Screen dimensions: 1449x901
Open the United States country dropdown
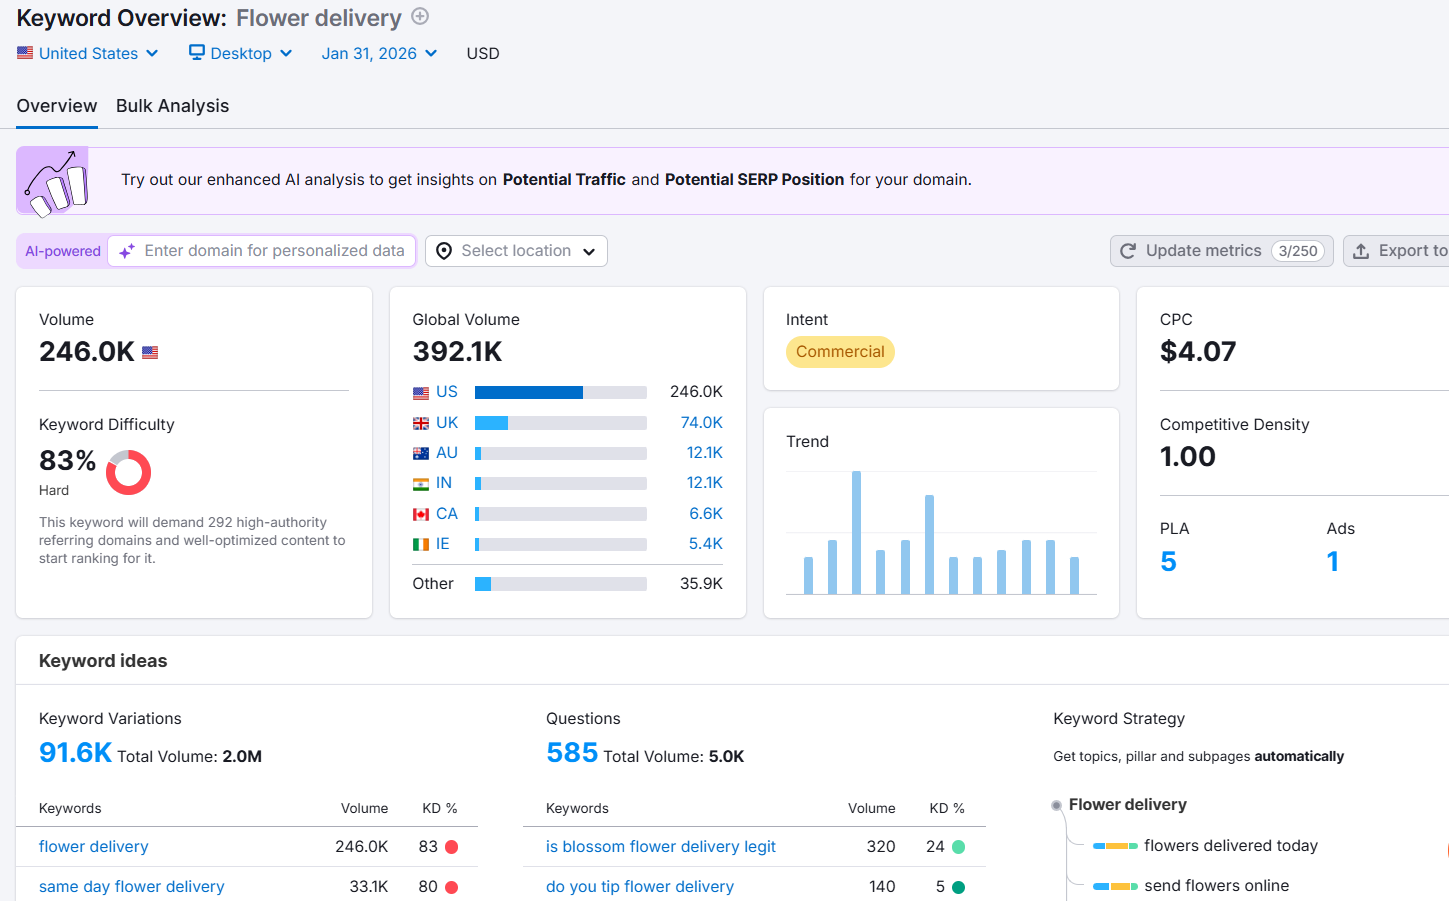(x=88, y=53)
